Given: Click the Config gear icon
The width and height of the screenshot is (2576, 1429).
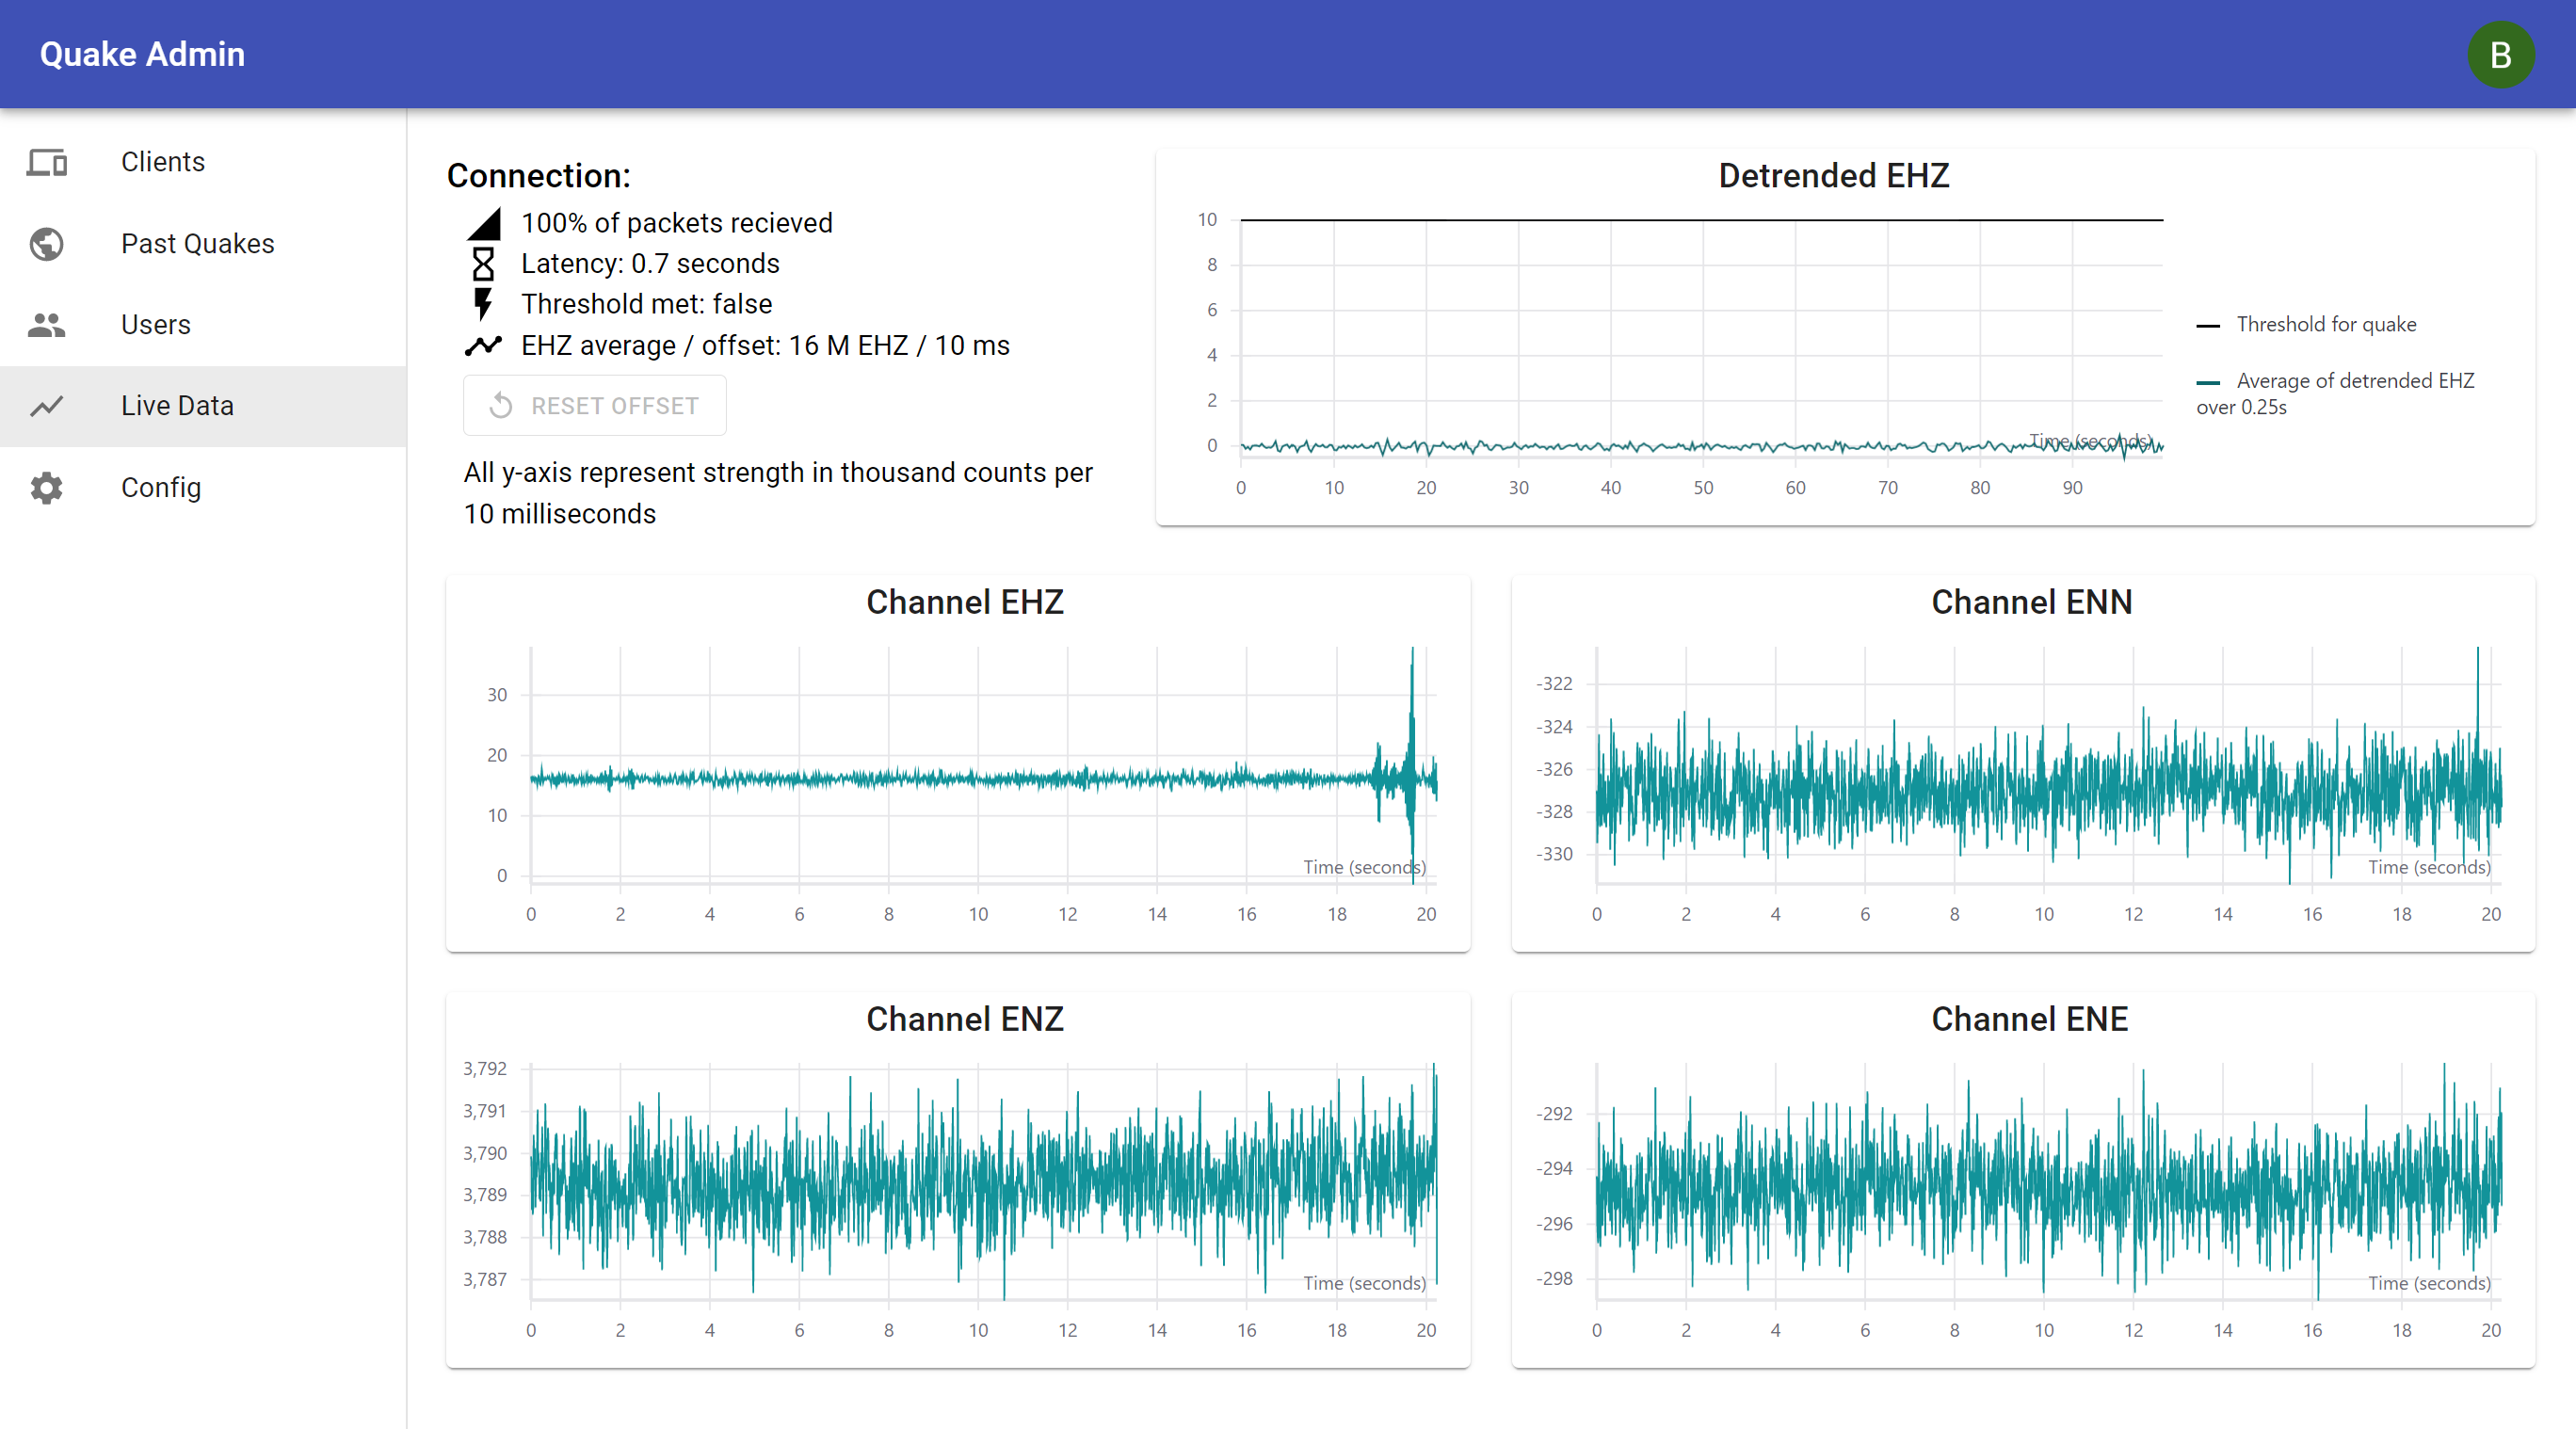Looking at the screenshot, I should click(x=46, y=488).
